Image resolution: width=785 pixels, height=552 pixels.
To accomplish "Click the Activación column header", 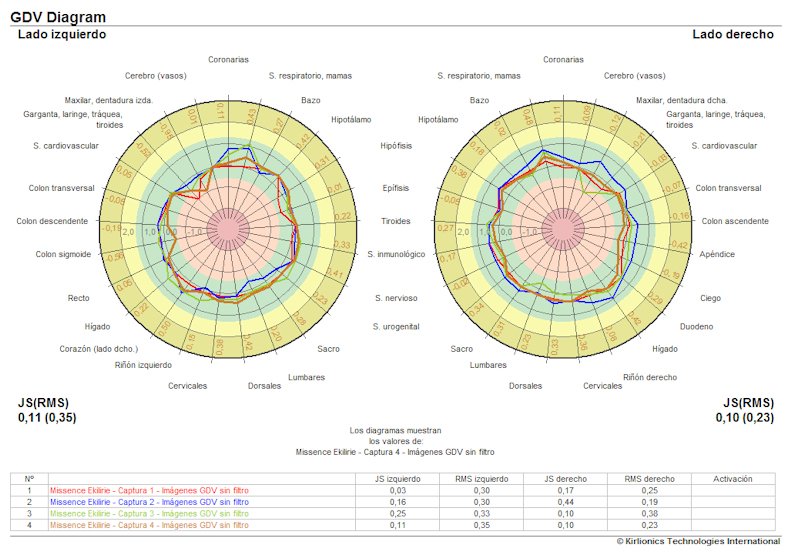I will [732, 479].
